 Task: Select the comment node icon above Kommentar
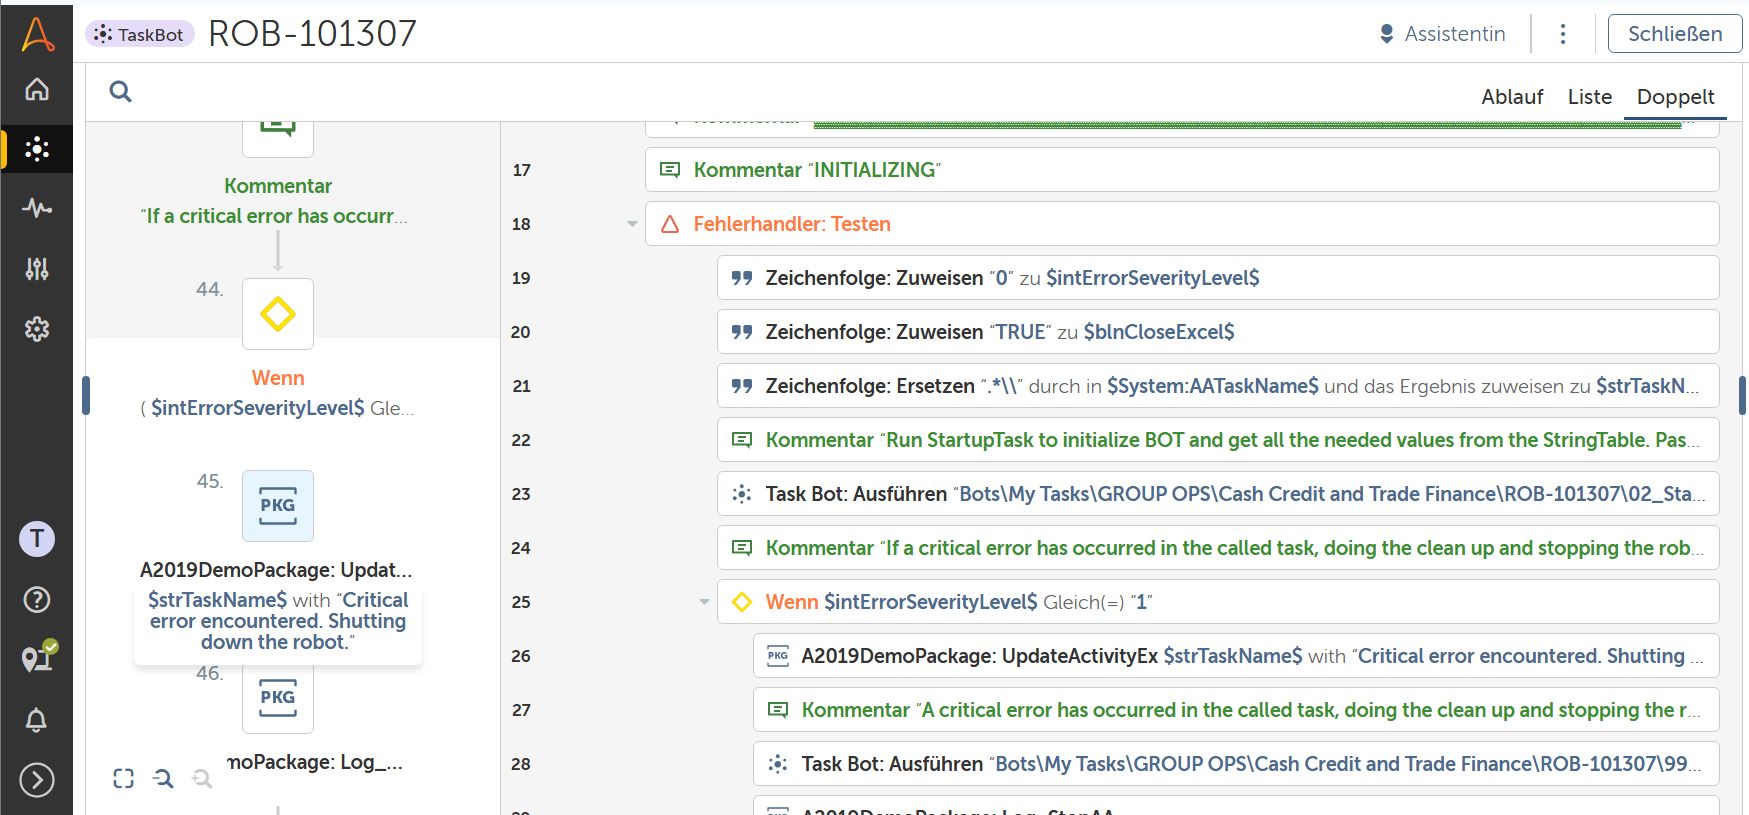(278, 137)
